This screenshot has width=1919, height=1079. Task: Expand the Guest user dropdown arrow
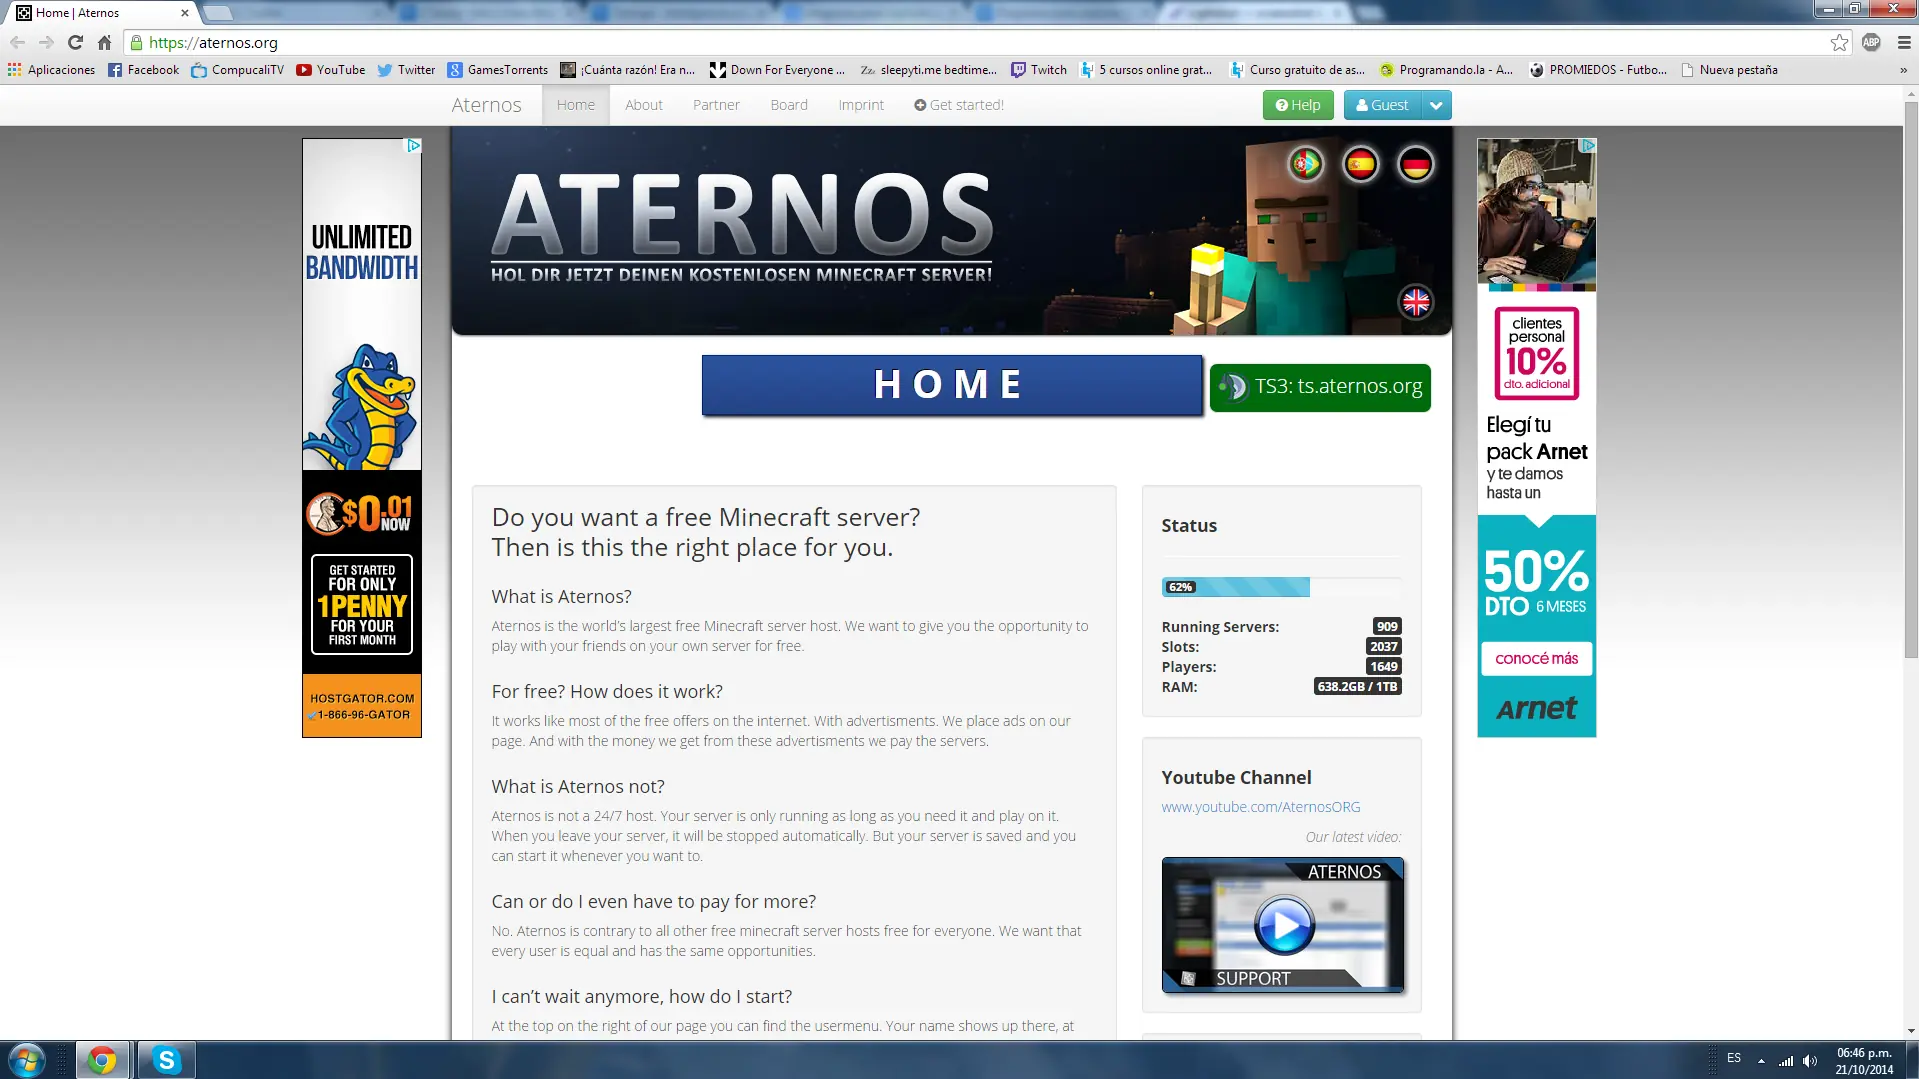tap(1436, 105)
